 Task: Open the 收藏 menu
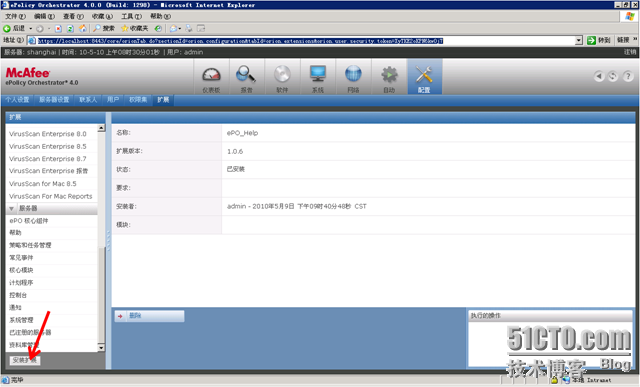102,16
